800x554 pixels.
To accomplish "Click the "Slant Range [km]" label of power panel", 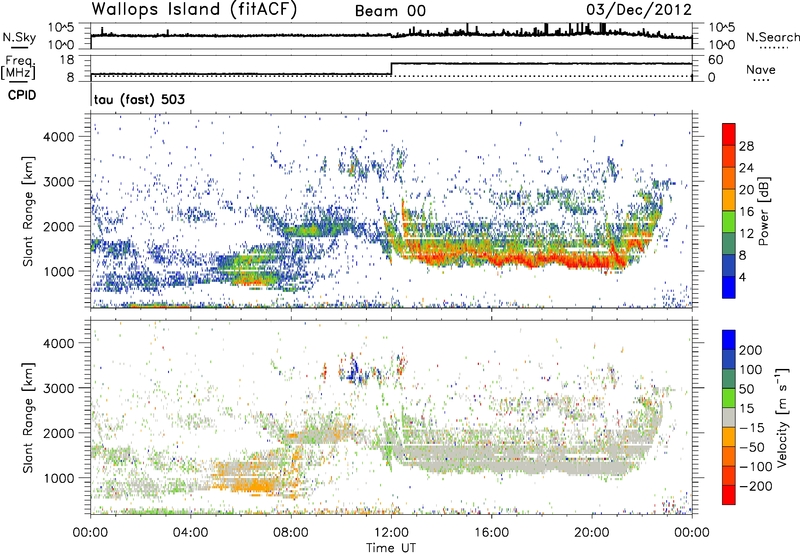I will 28,211.
